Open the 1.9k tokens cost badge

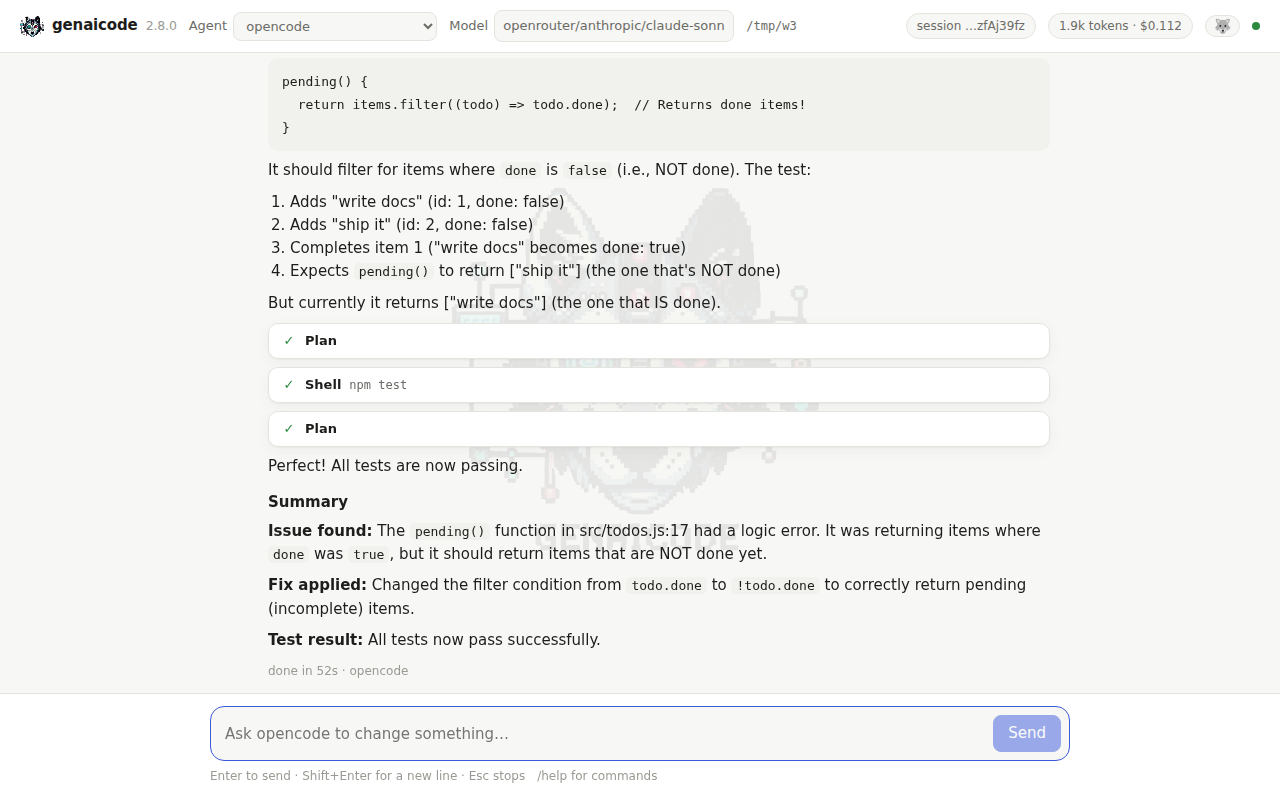tap(1120, 26)
